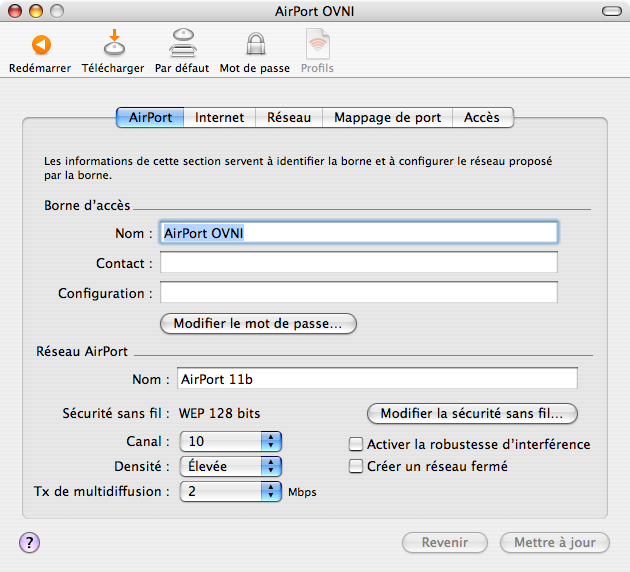Check Créer un réseau fermé
630x572 pixels.
[356, 466]
